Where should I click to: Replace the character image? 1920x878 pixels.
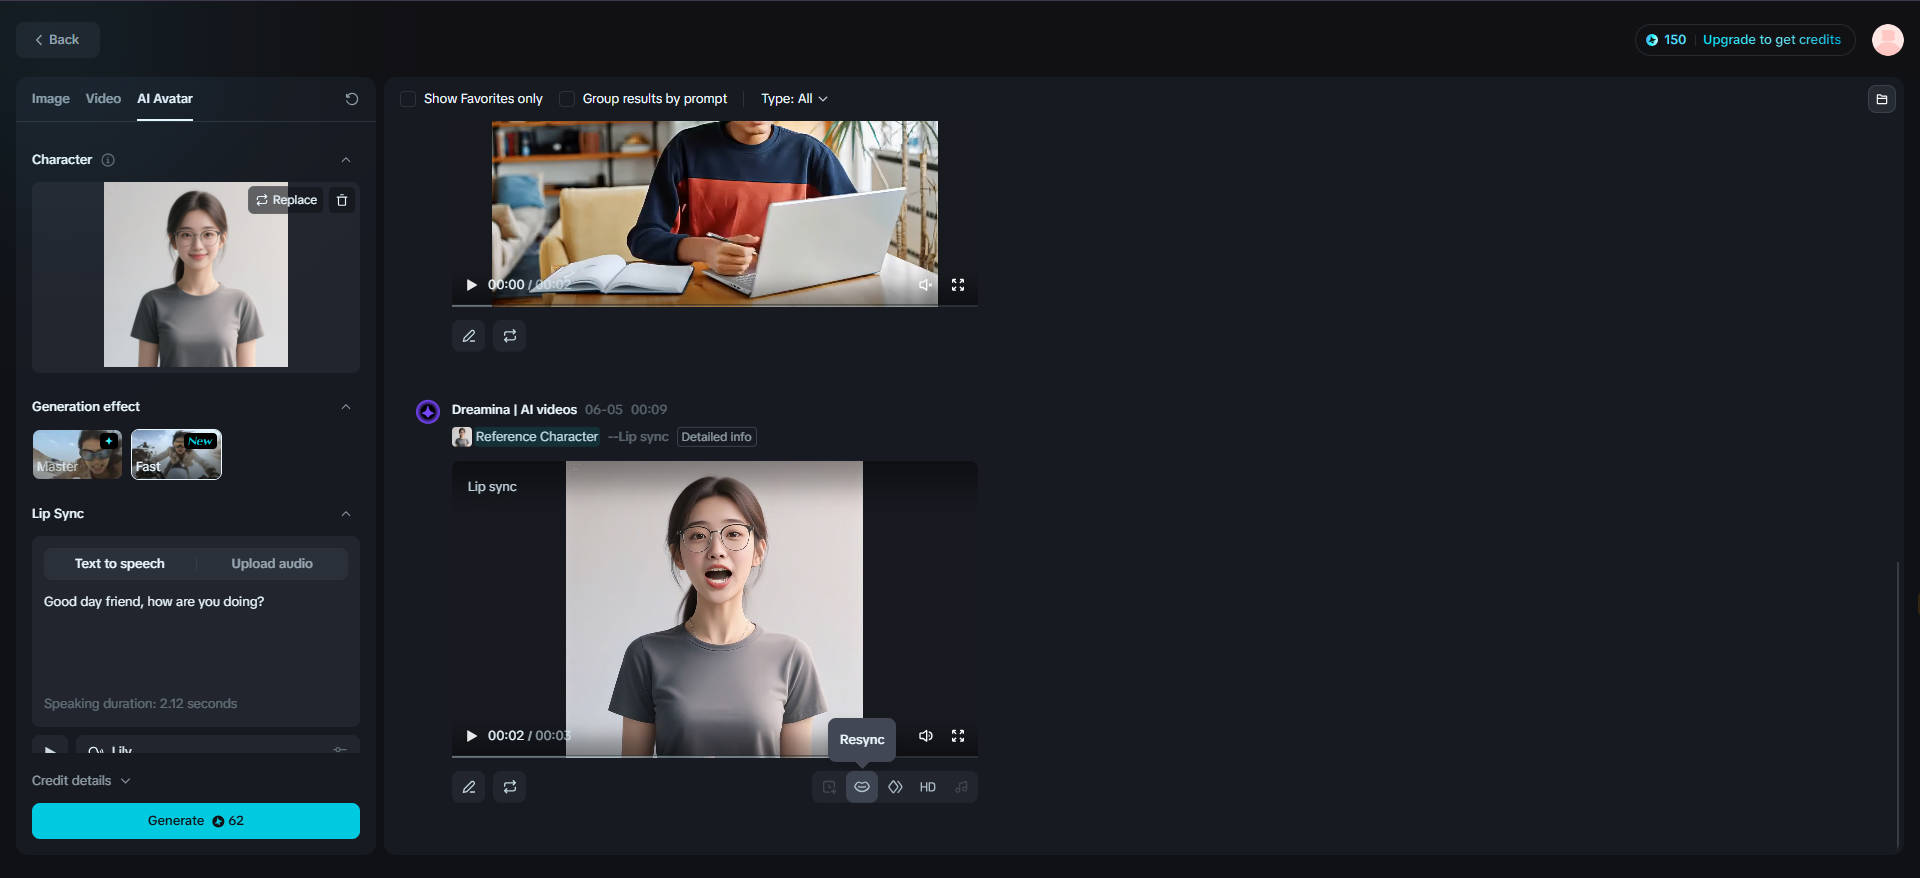286,200
